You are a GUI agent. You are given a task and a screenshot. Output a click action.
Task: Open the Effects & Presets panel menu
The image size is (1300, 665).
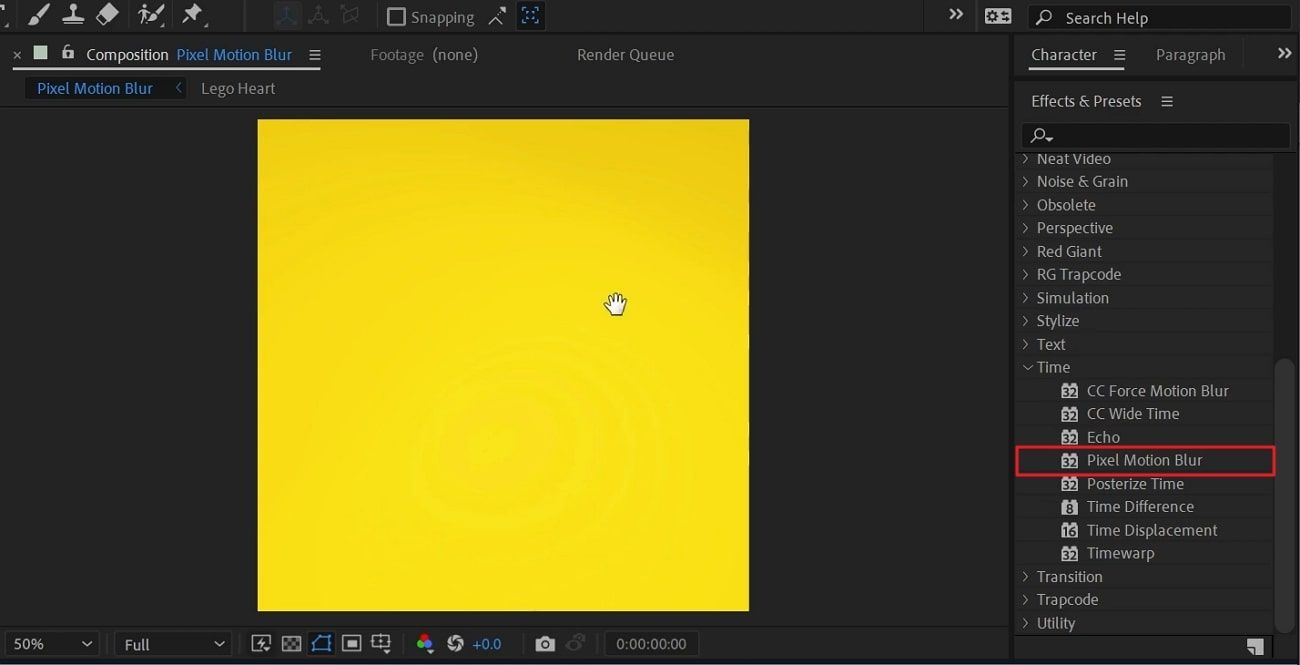1166,101
